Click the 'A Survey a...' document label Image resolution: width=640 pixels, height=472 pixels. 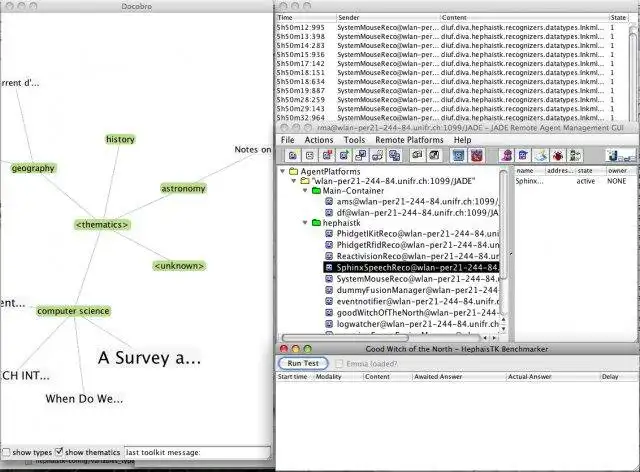point(149,358)
